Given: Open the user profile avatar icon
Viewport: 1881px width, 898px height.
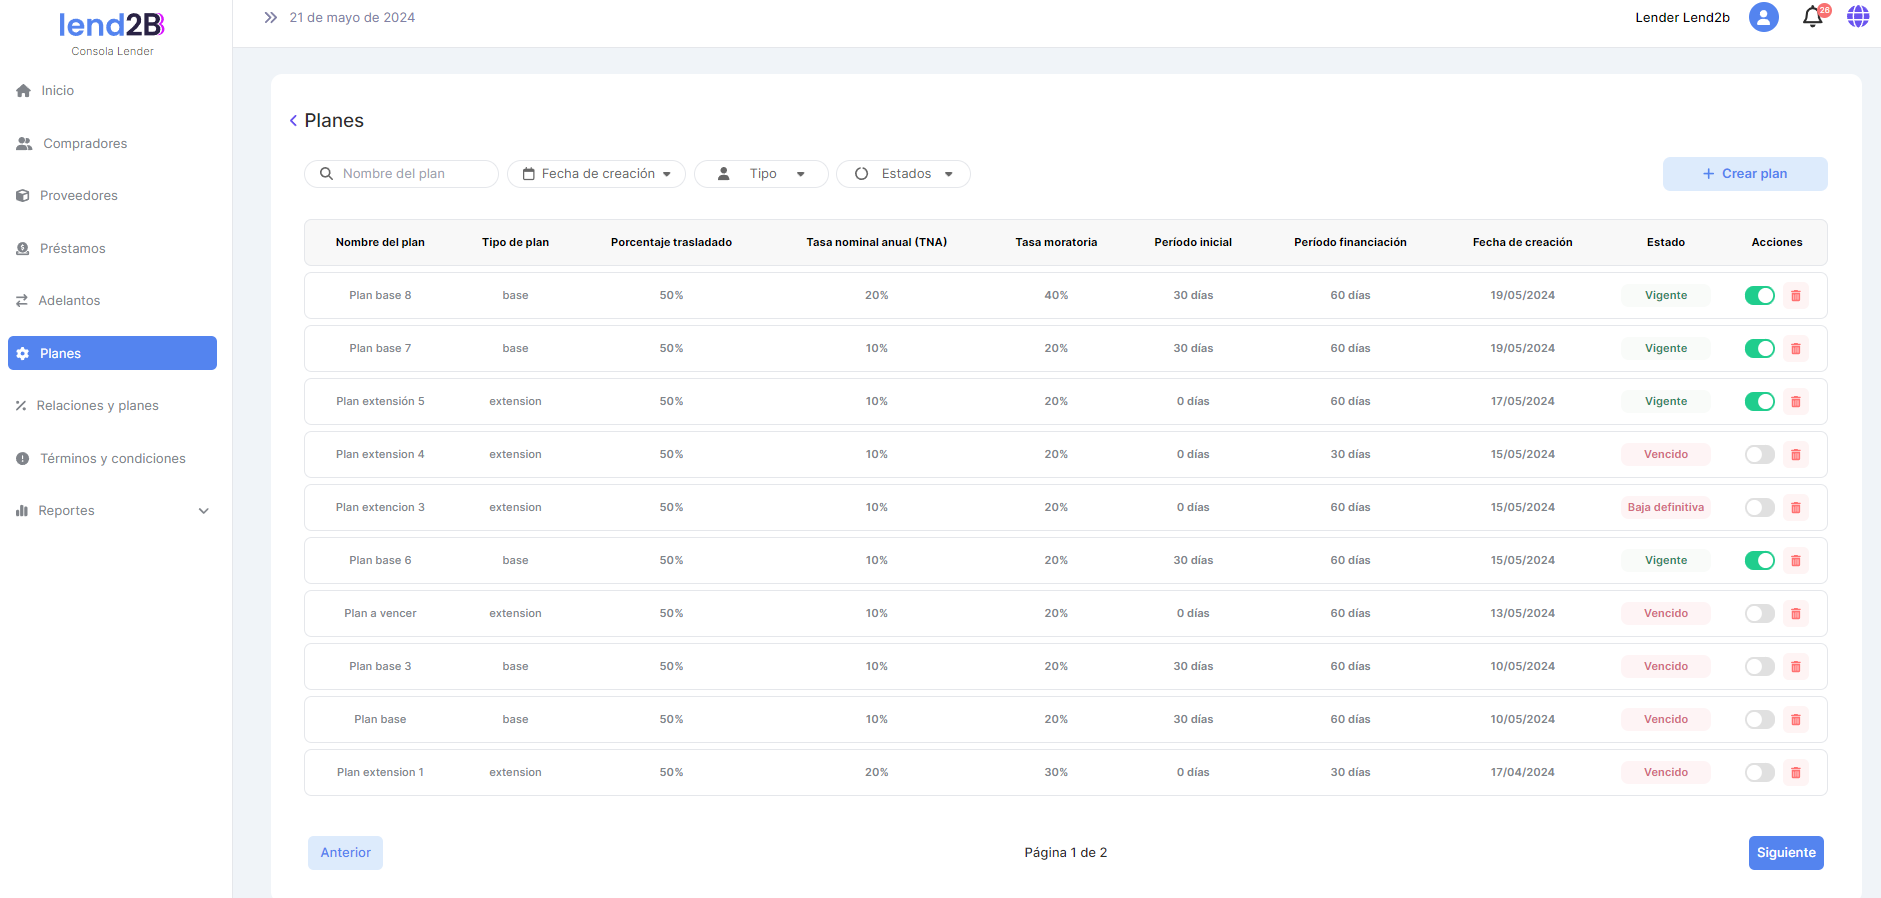Looking at the screenshot, I should (1763, 17).
